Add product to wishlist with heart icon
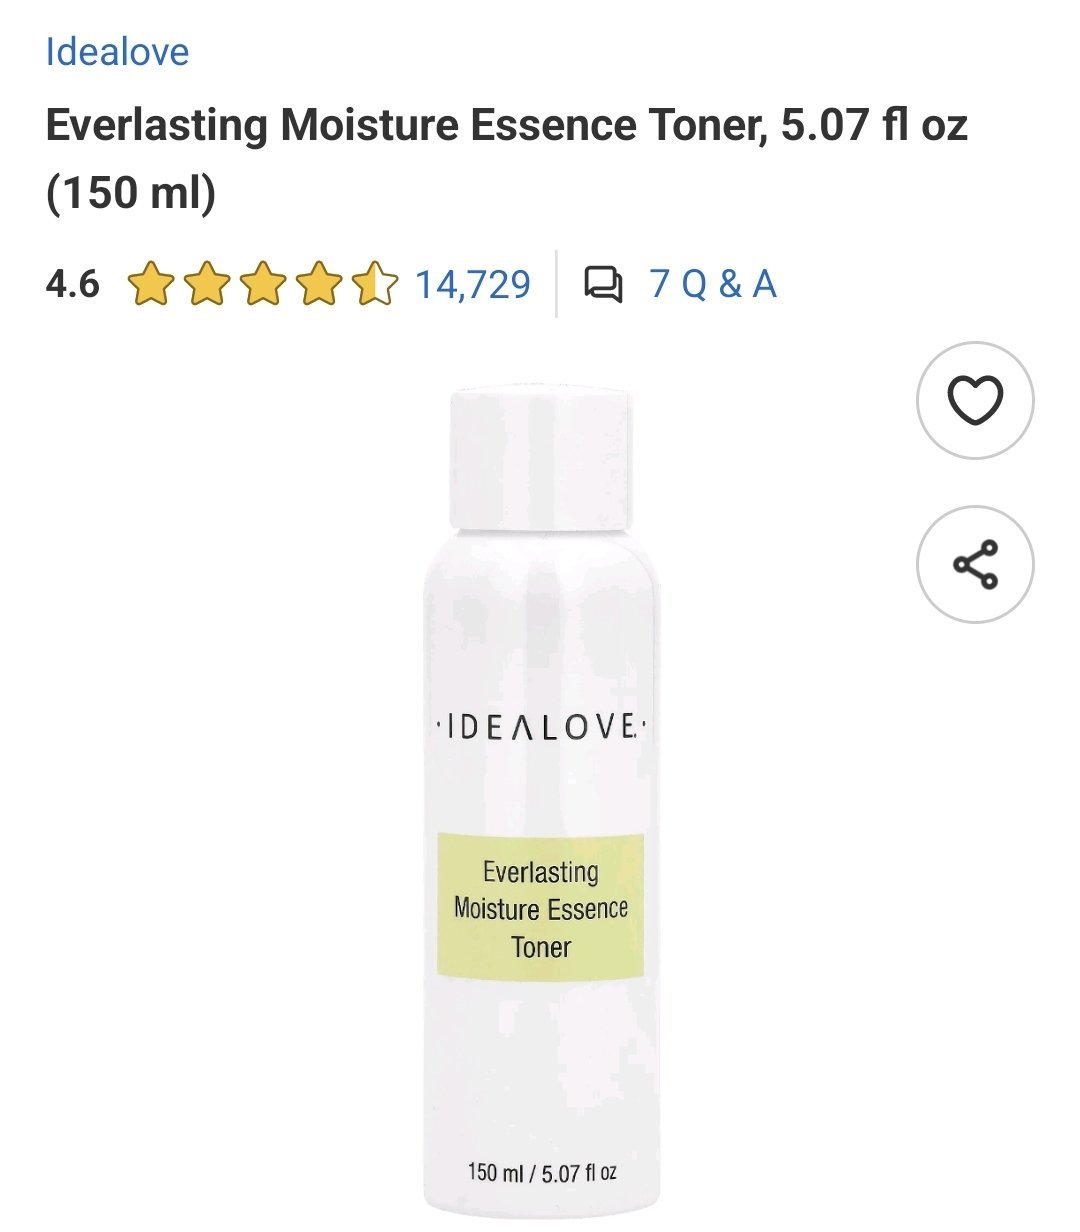Image resolution: width=1080 pixels, height=1232 pixels. 975,401
